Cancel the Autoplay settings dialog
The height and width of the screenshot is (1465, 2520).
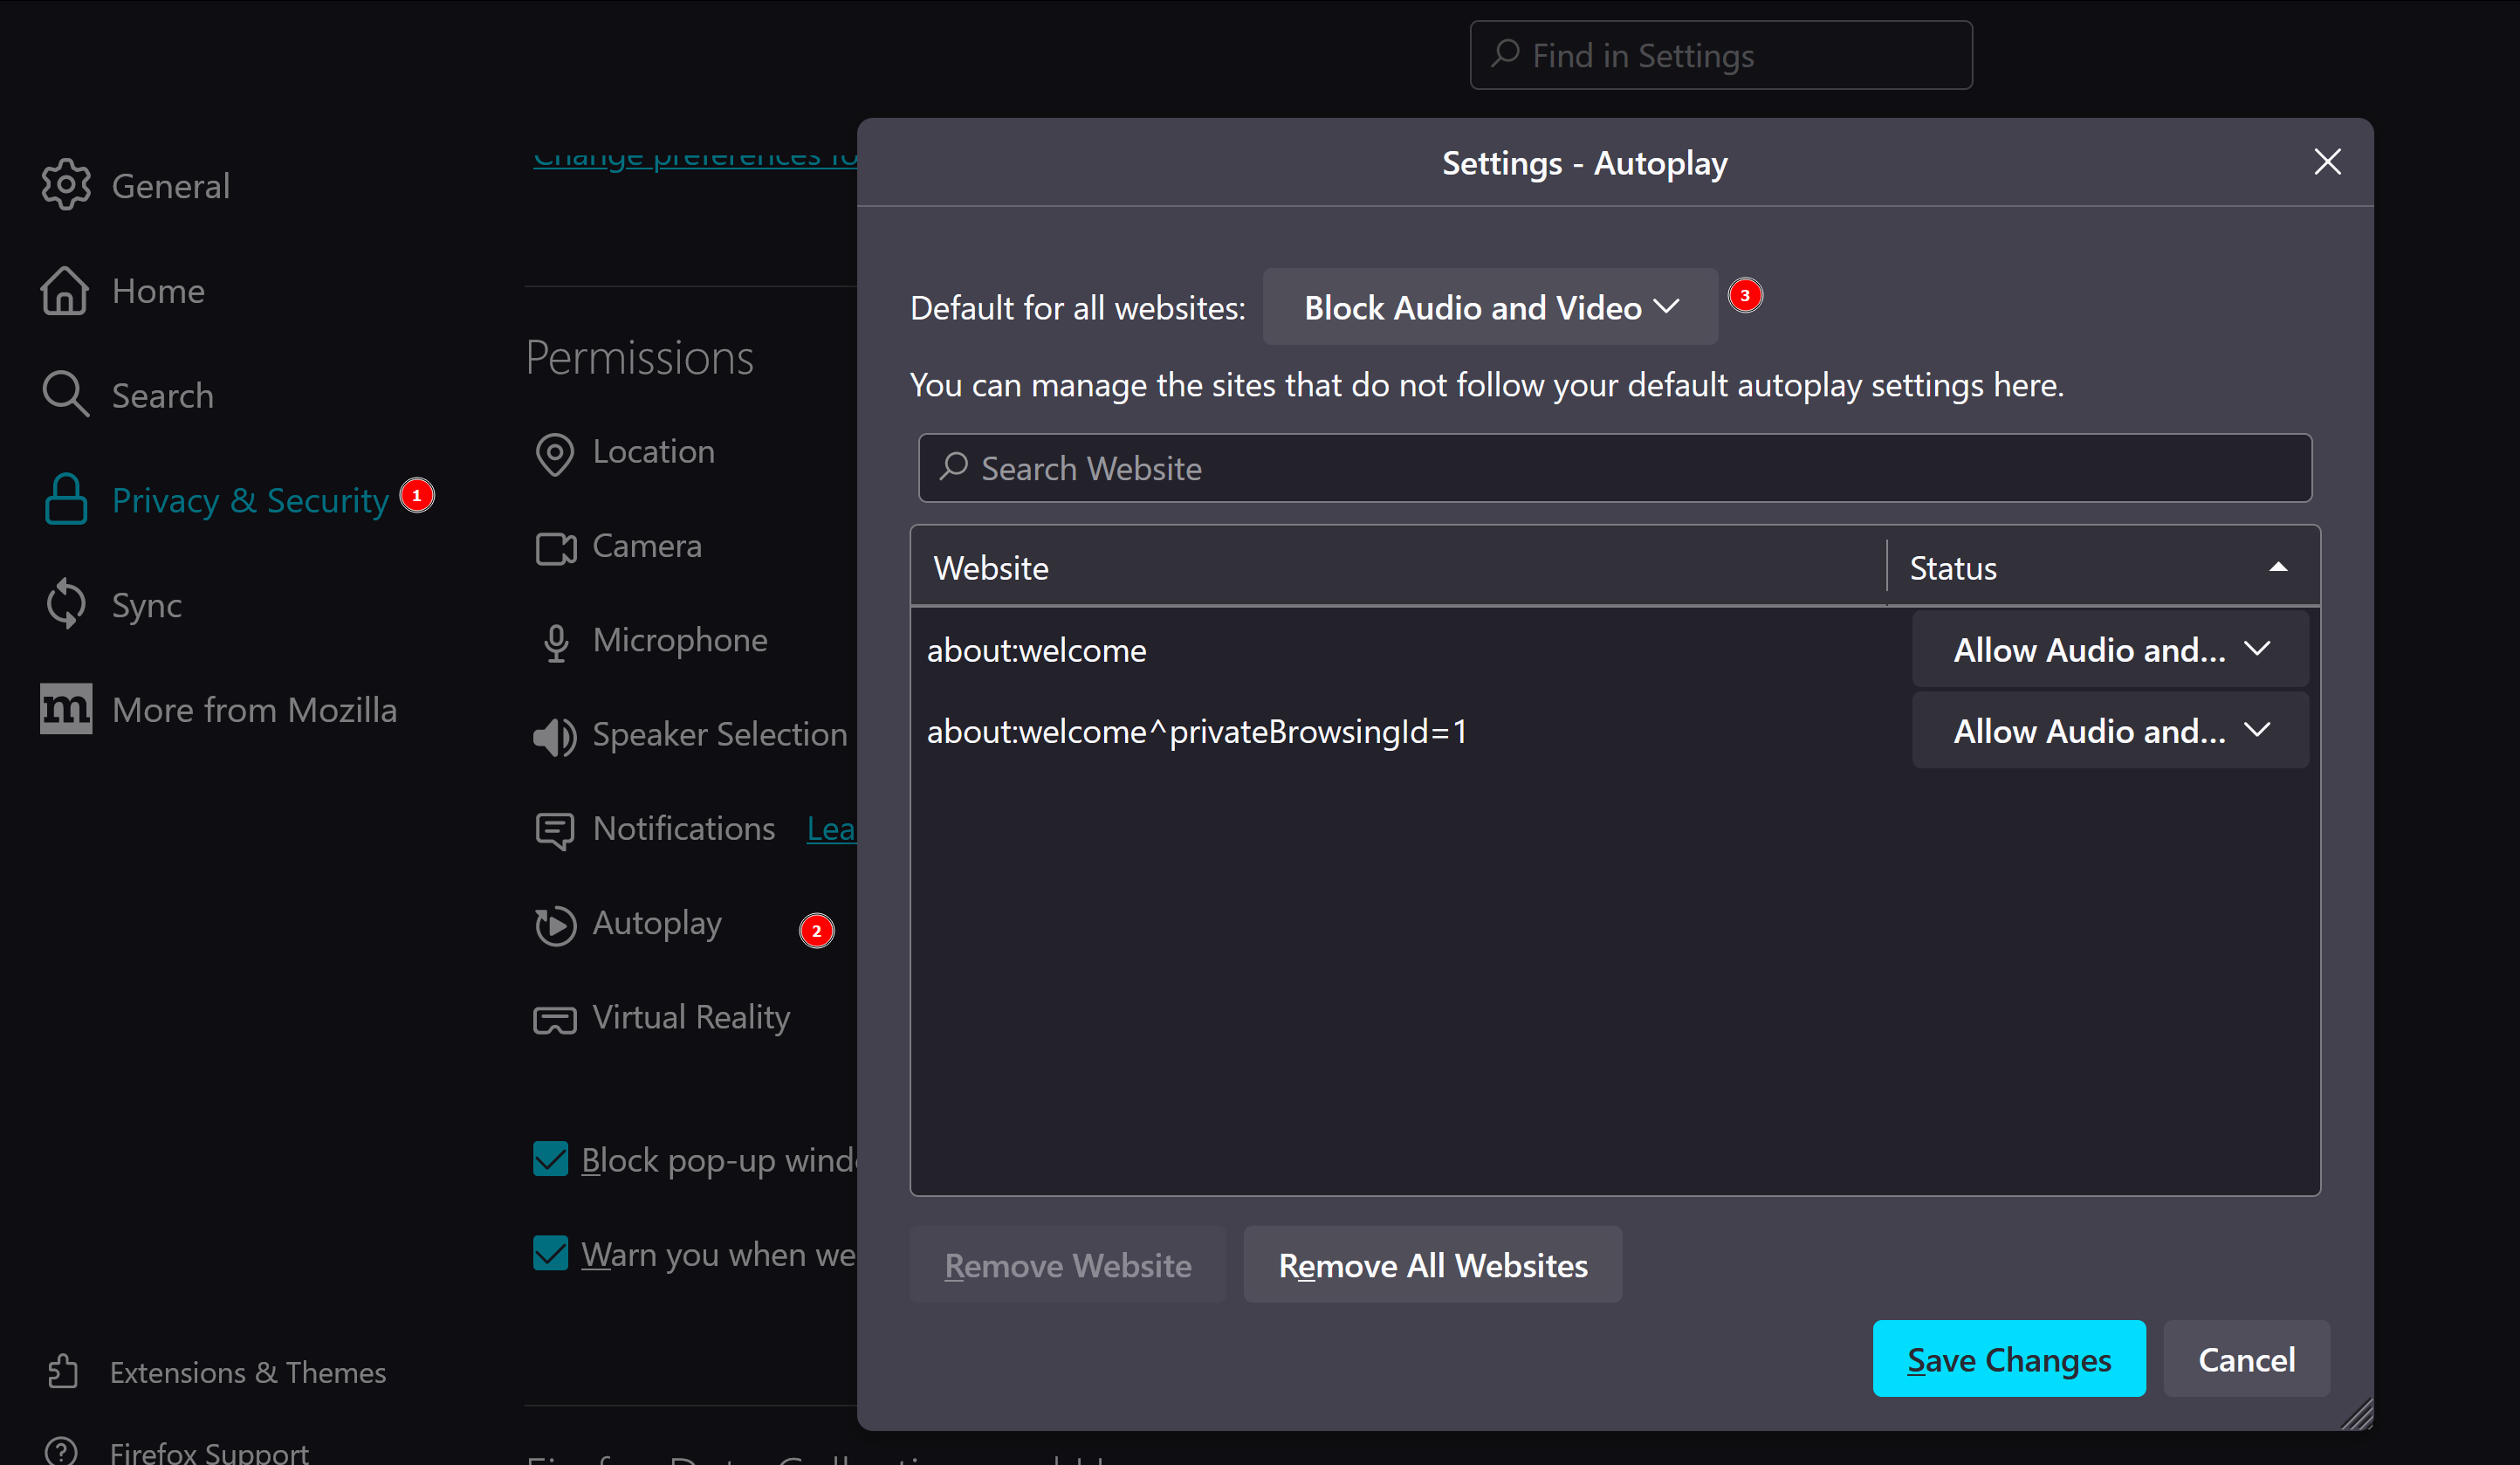click(2245, 1359)
